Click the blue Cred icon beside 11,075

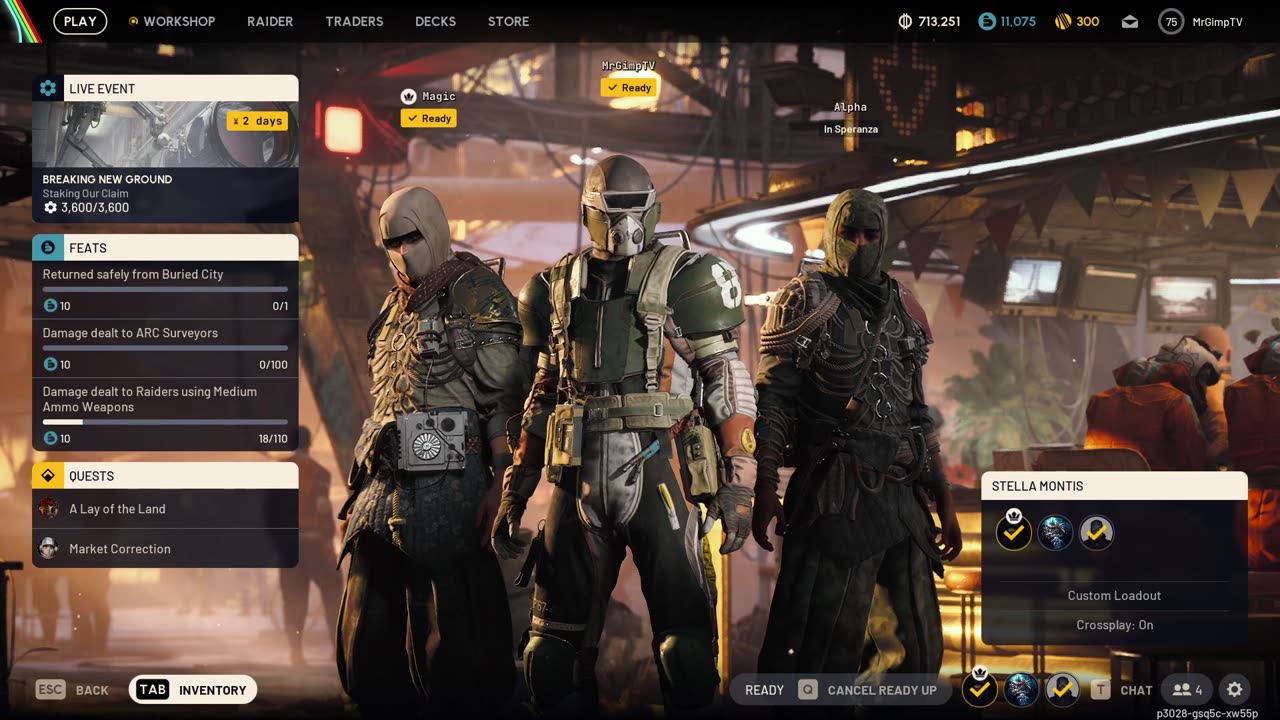987,21
